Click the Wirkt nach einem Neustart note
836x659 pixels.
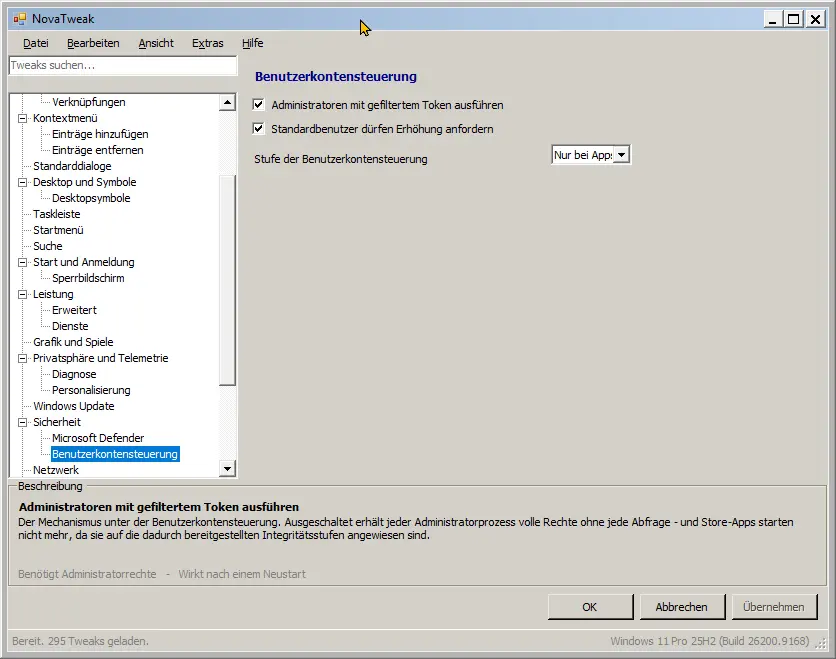[x=242, y=574]
